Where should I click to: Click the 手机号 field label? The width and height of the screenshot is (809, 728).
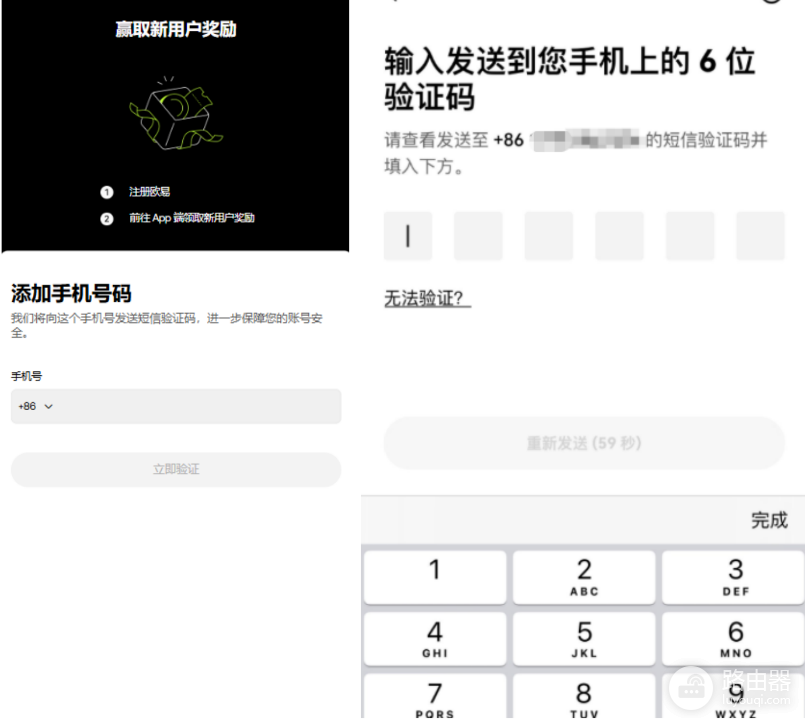27,376
